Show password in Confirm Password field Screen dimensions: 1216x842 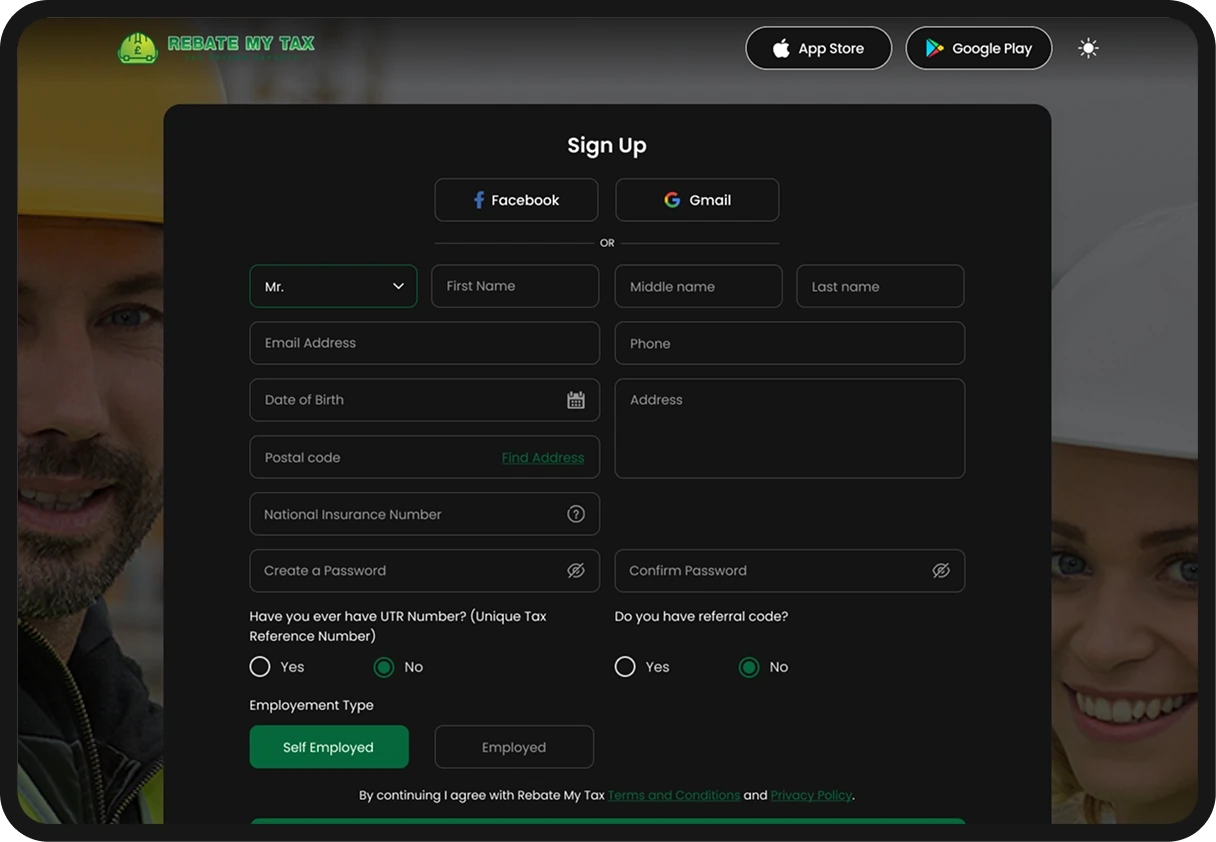pyautogui.click(x=941, y=571)
